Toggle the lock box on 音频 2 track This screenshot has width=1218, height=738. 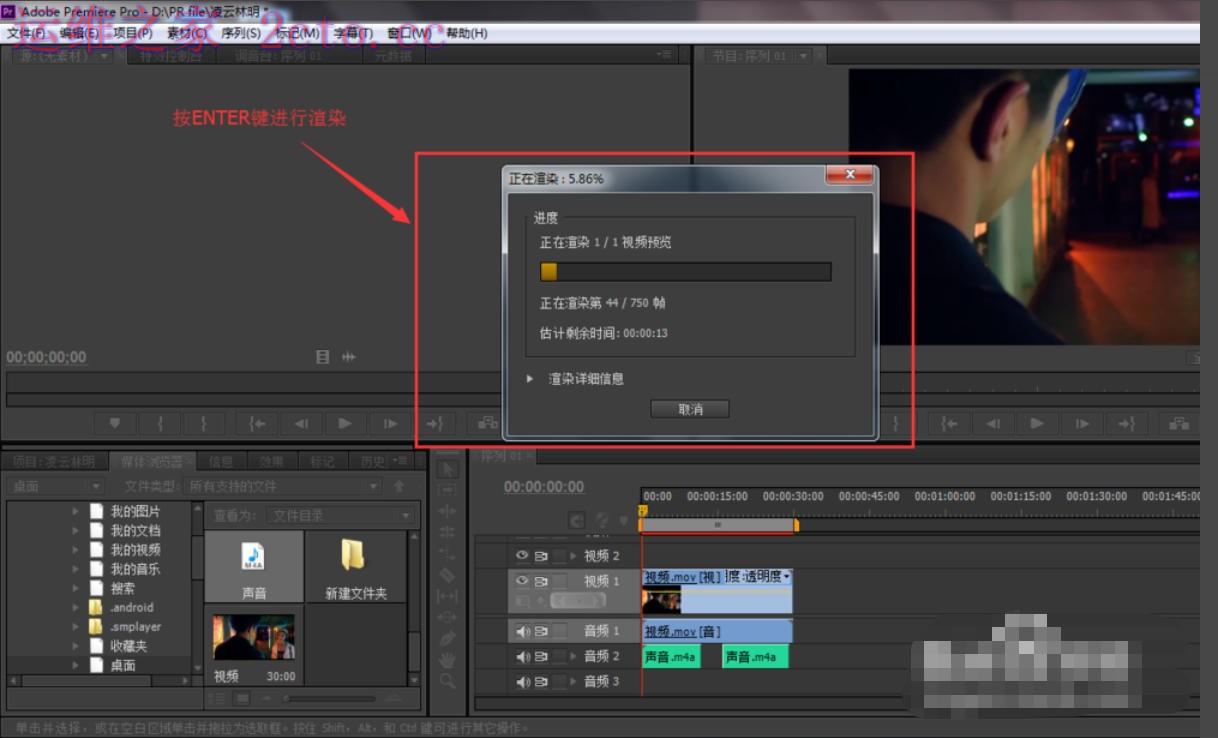coord(559,656)
